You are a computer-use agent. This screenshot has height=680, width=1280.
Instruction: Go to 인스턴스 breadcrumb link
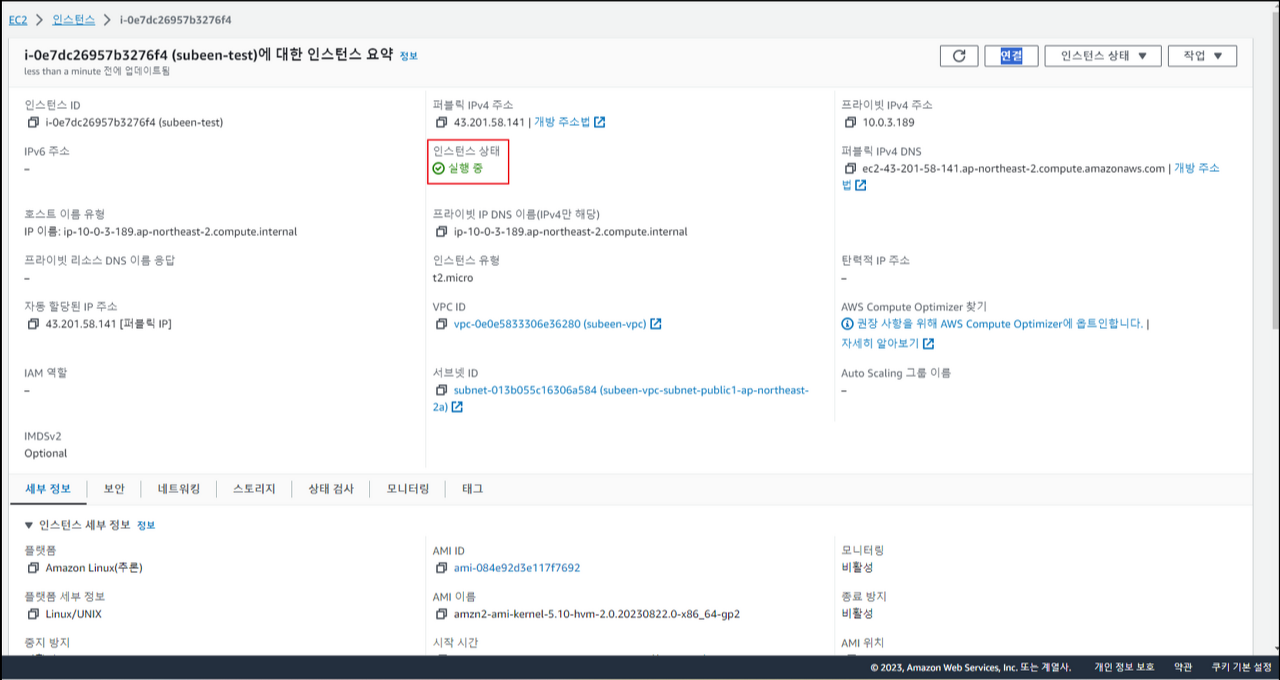[x=74, y=20]
